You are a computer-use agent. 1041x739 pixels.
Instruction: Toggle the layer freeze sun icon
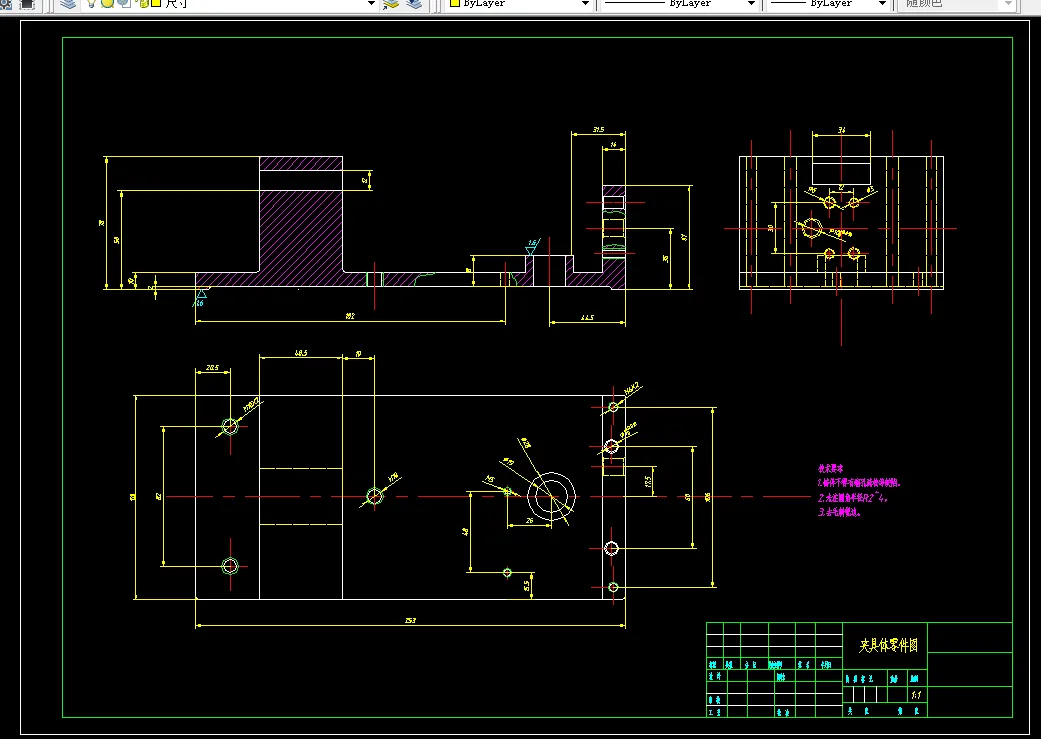[x=107, y=3]
